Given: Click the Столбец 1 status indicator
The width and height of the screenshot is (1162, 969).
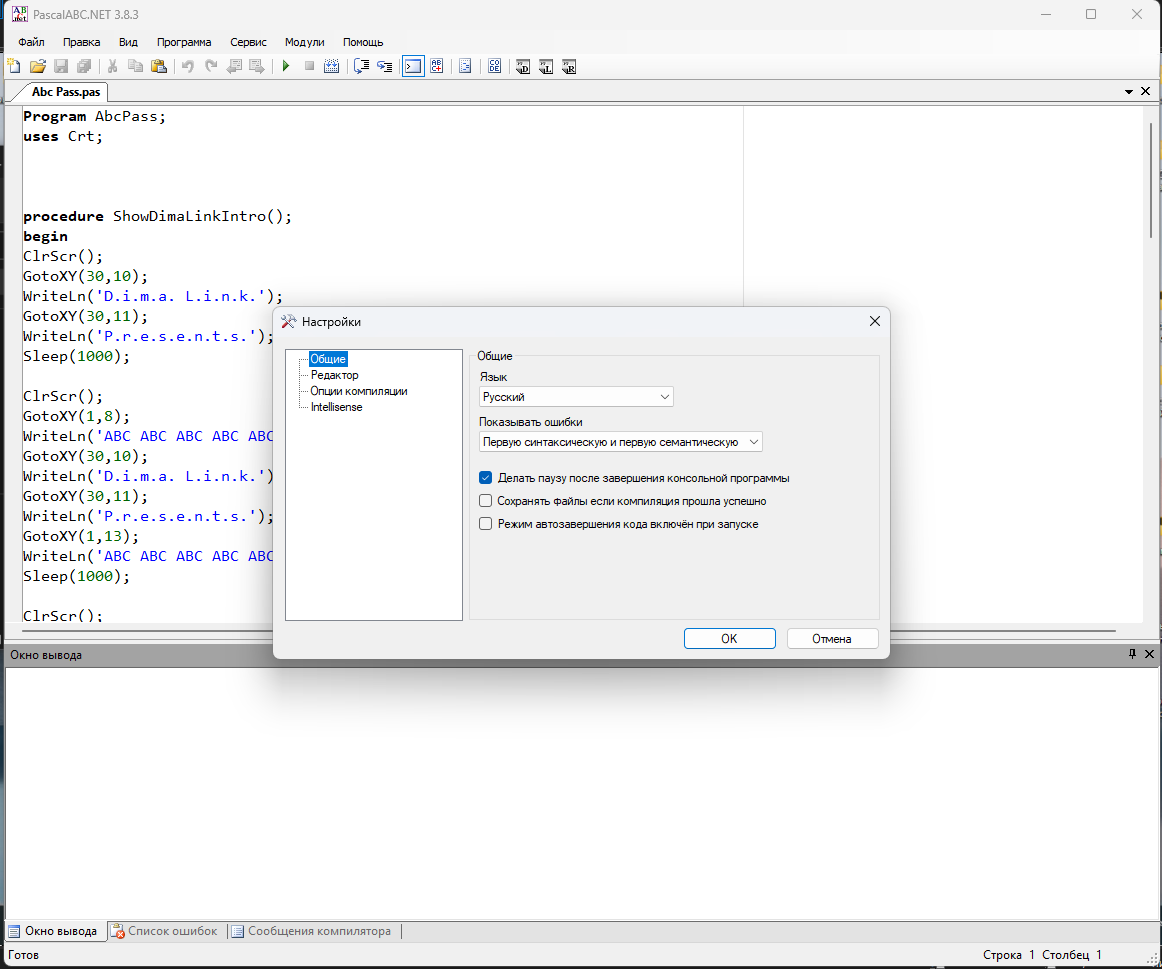Looking at the screenshot, I should 1072,955.
